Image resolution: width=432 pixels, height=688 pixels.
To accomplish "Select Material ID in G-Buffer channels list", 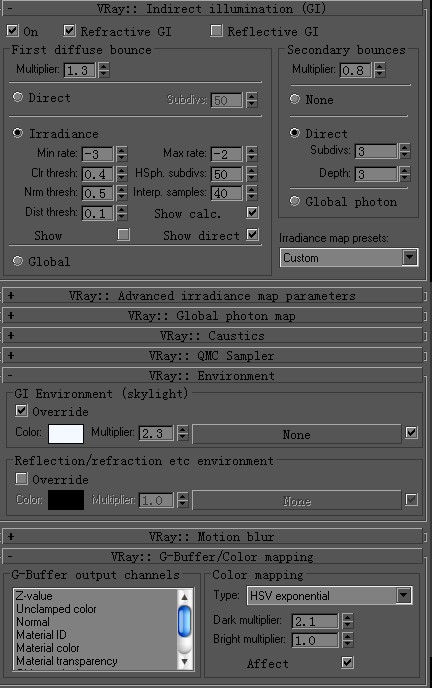I will [41, 635].
